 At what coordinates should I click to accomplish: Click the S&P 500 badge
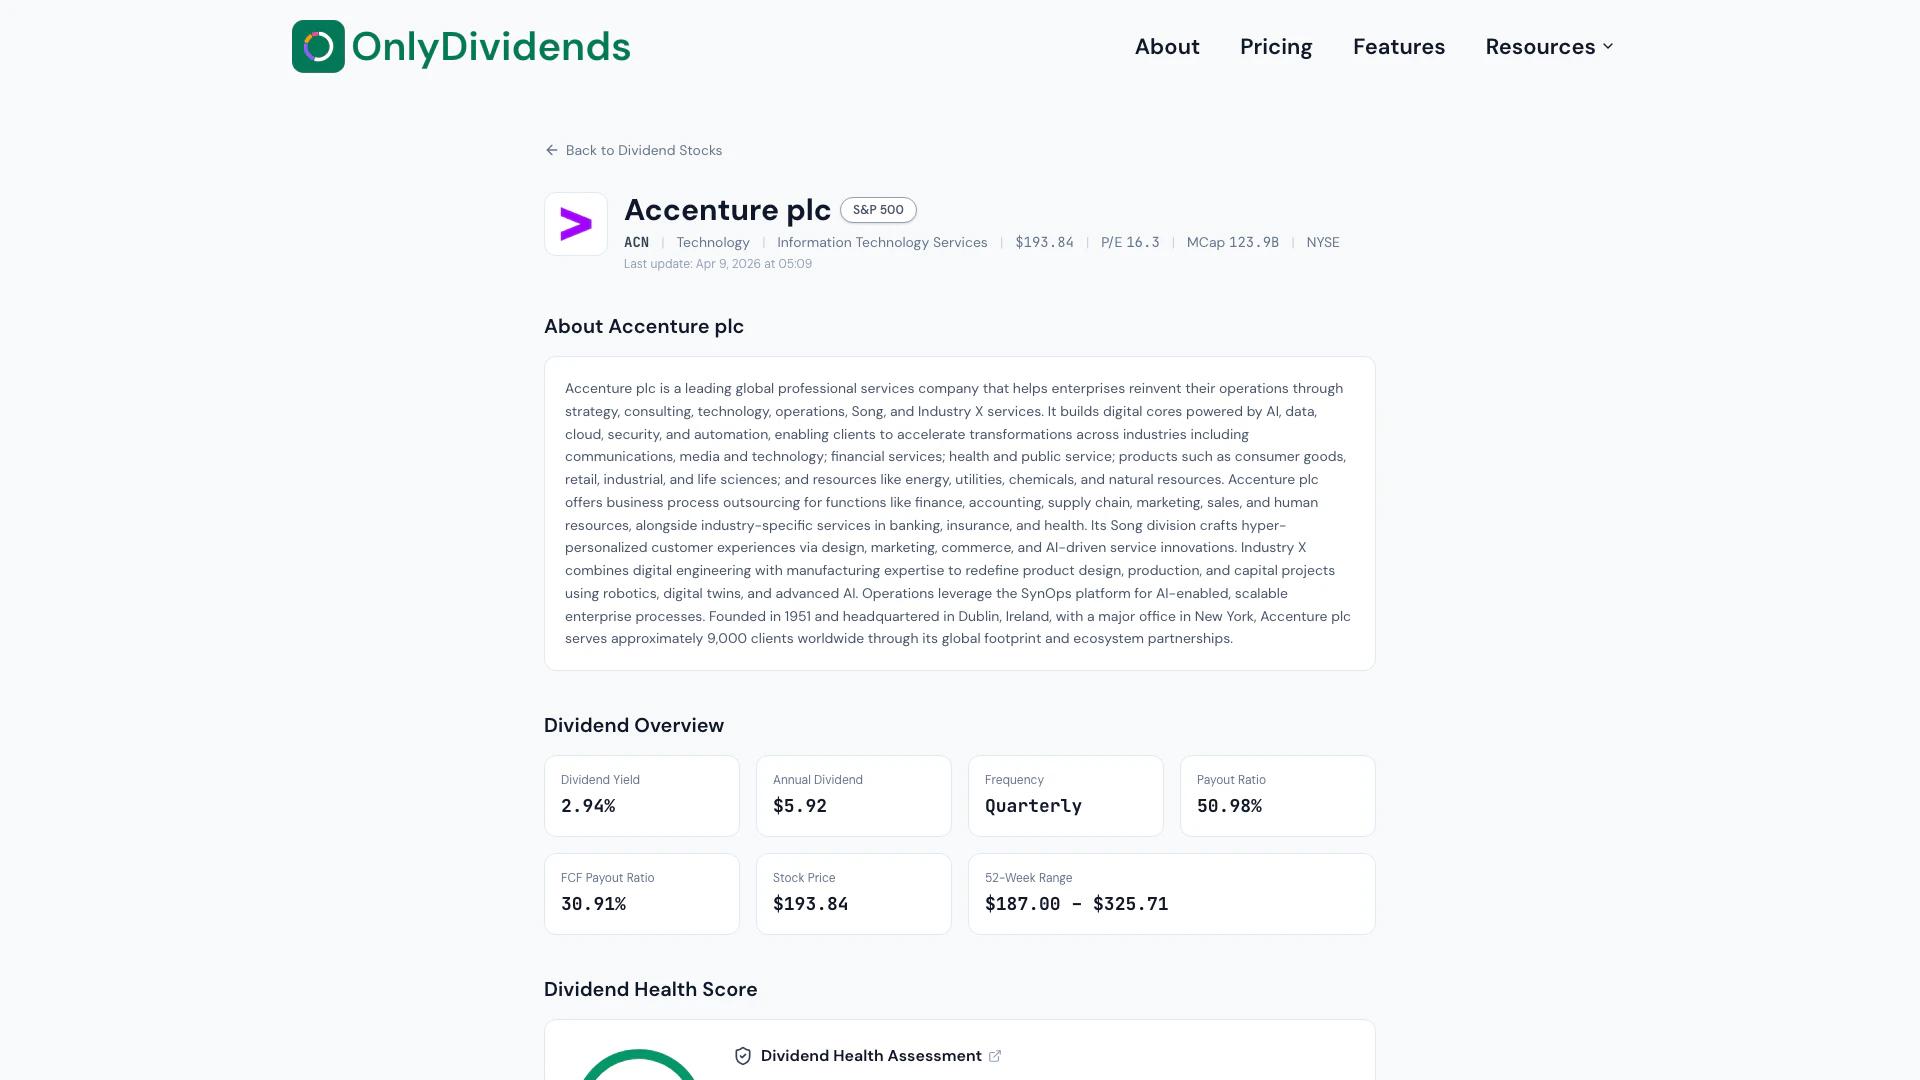tap(878, 210)
